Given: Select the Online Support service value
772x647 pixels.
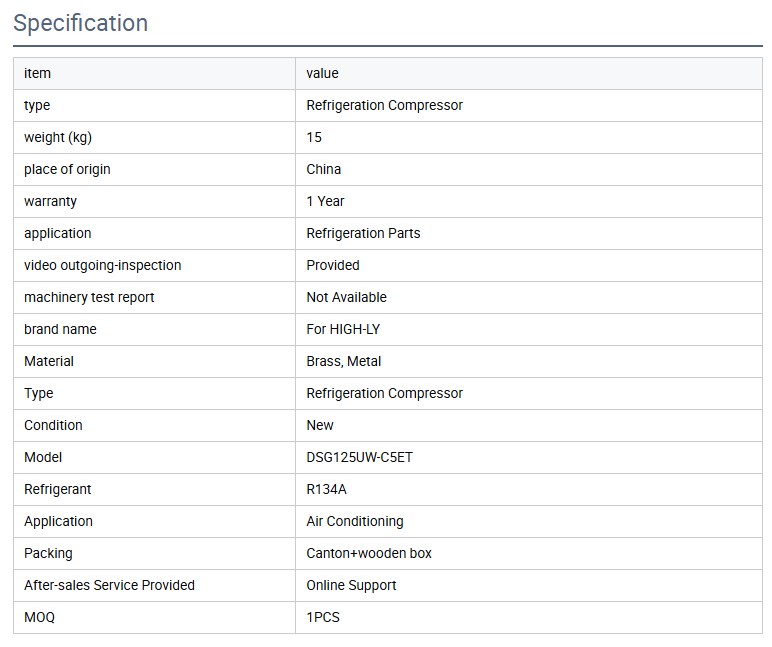Looking at the screenshot, I should pyautogui.click(x=351, y=585).
